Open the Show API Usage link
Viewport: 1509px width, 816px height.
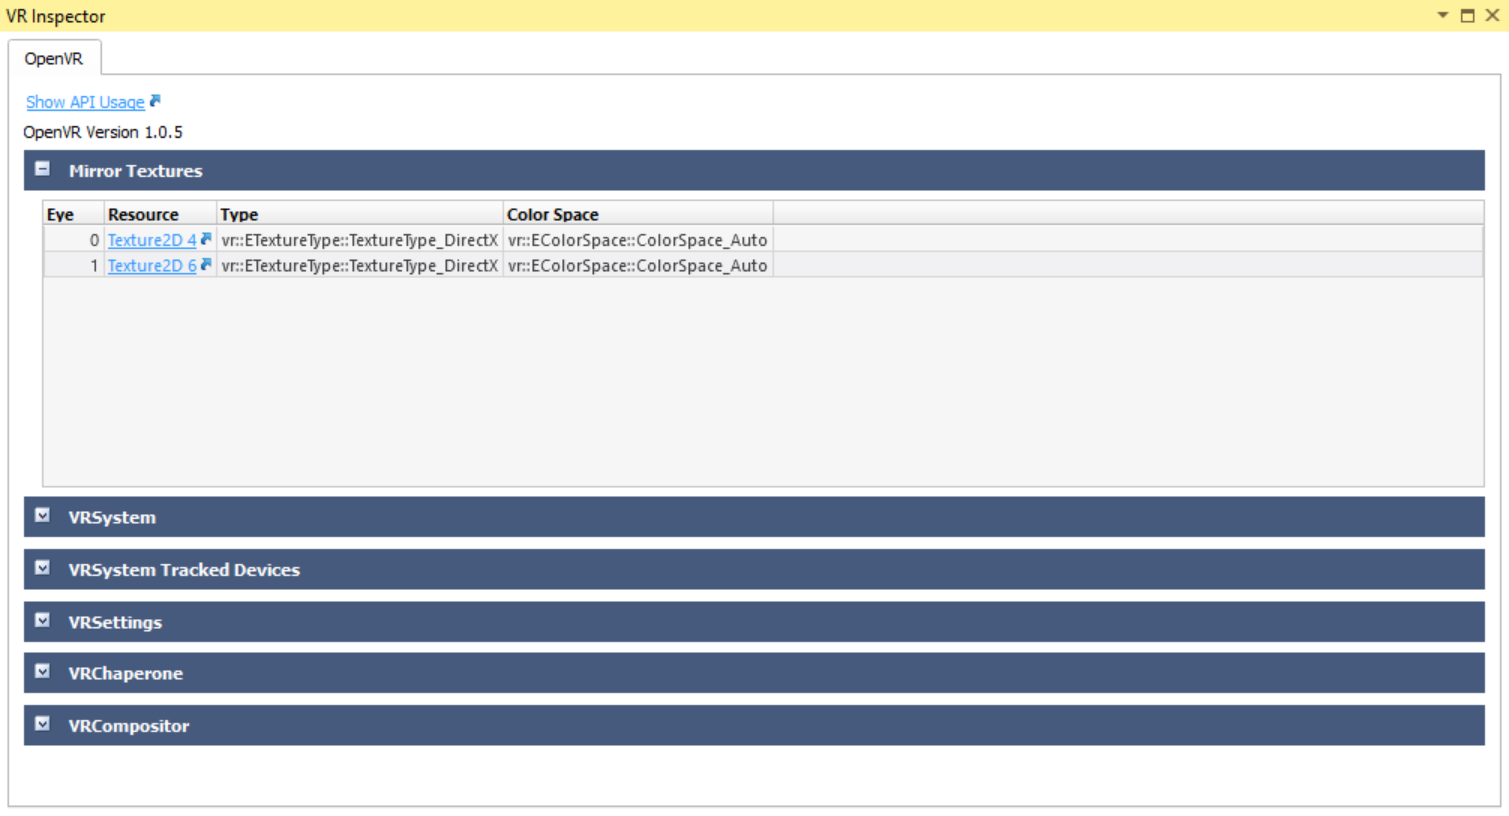[85, 102]
